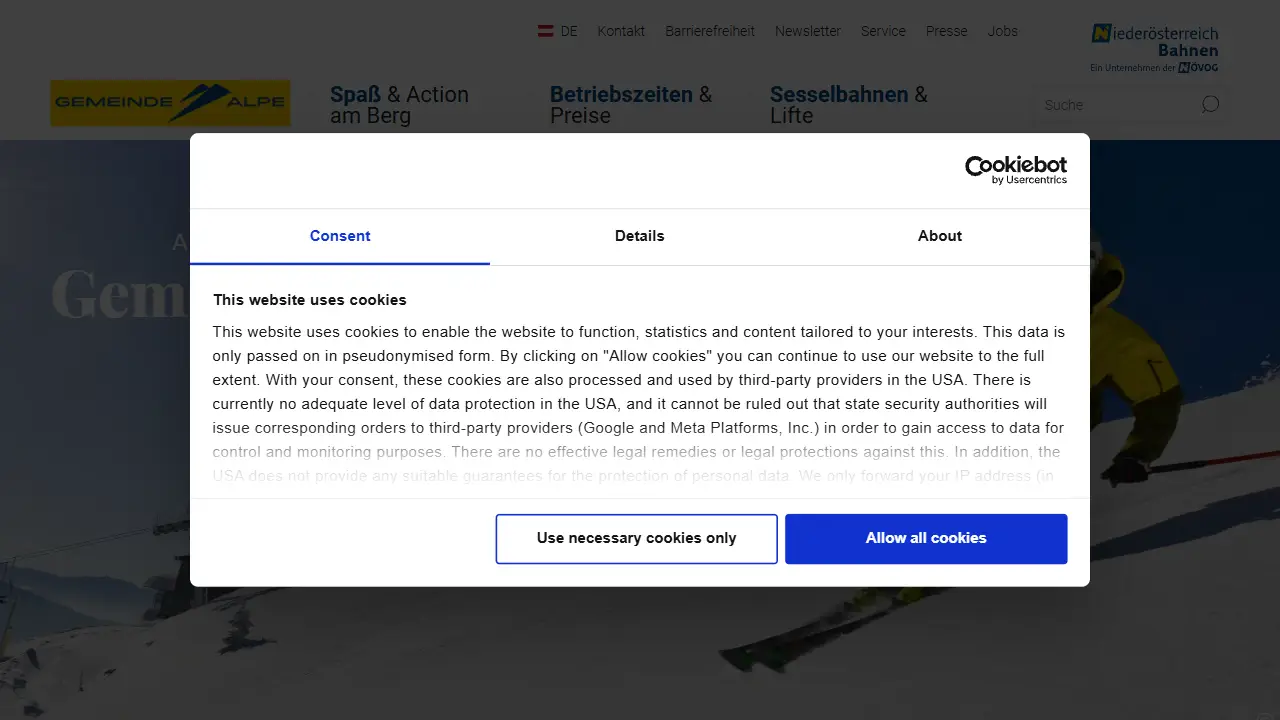Switch to the About tab
Viewport: 1280px width, 720px height.
pos(940,236)
